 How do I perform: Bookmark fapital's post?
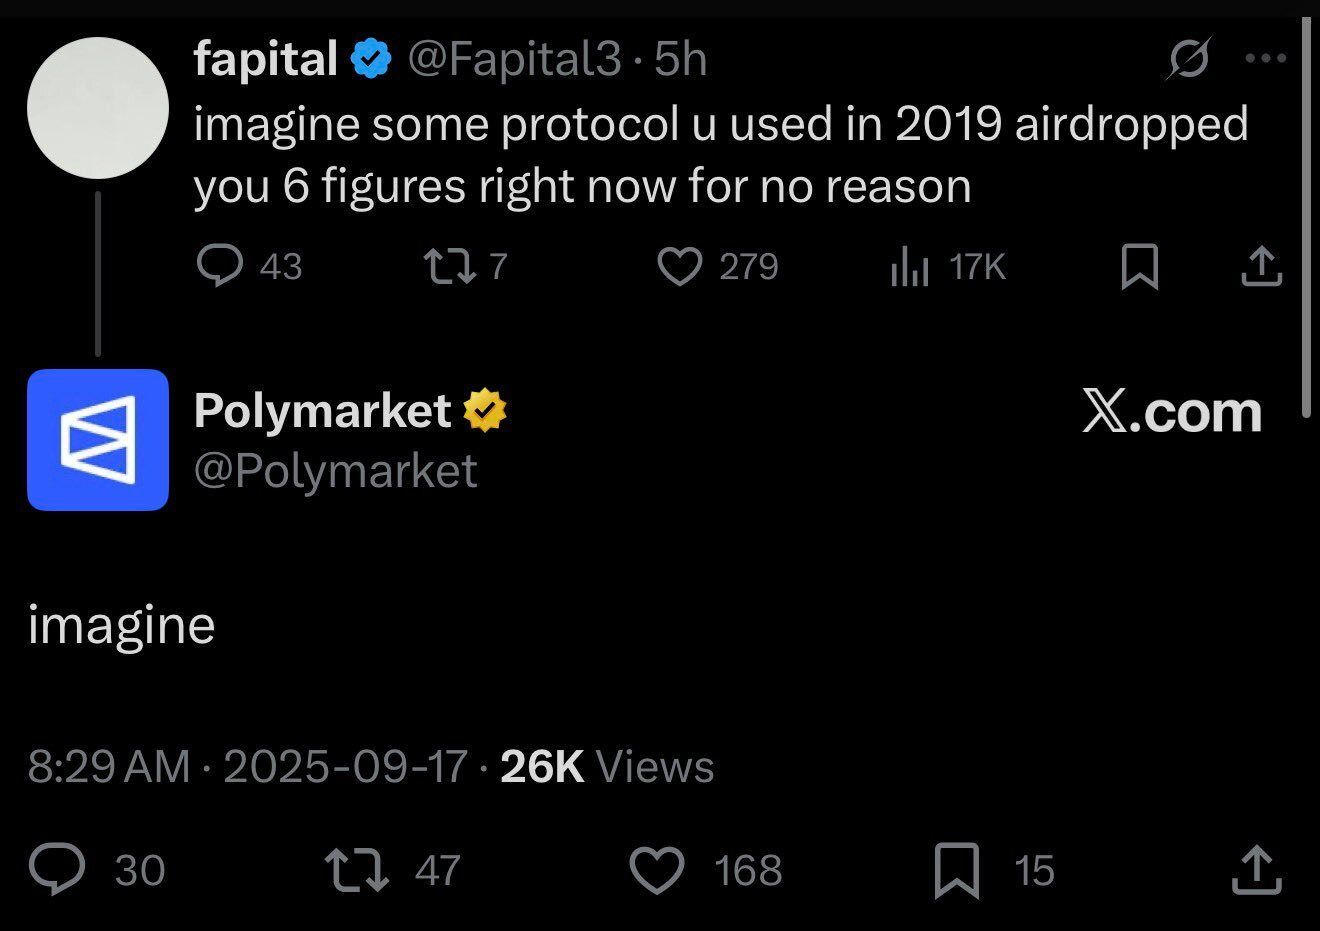[x=1140, y=267]
